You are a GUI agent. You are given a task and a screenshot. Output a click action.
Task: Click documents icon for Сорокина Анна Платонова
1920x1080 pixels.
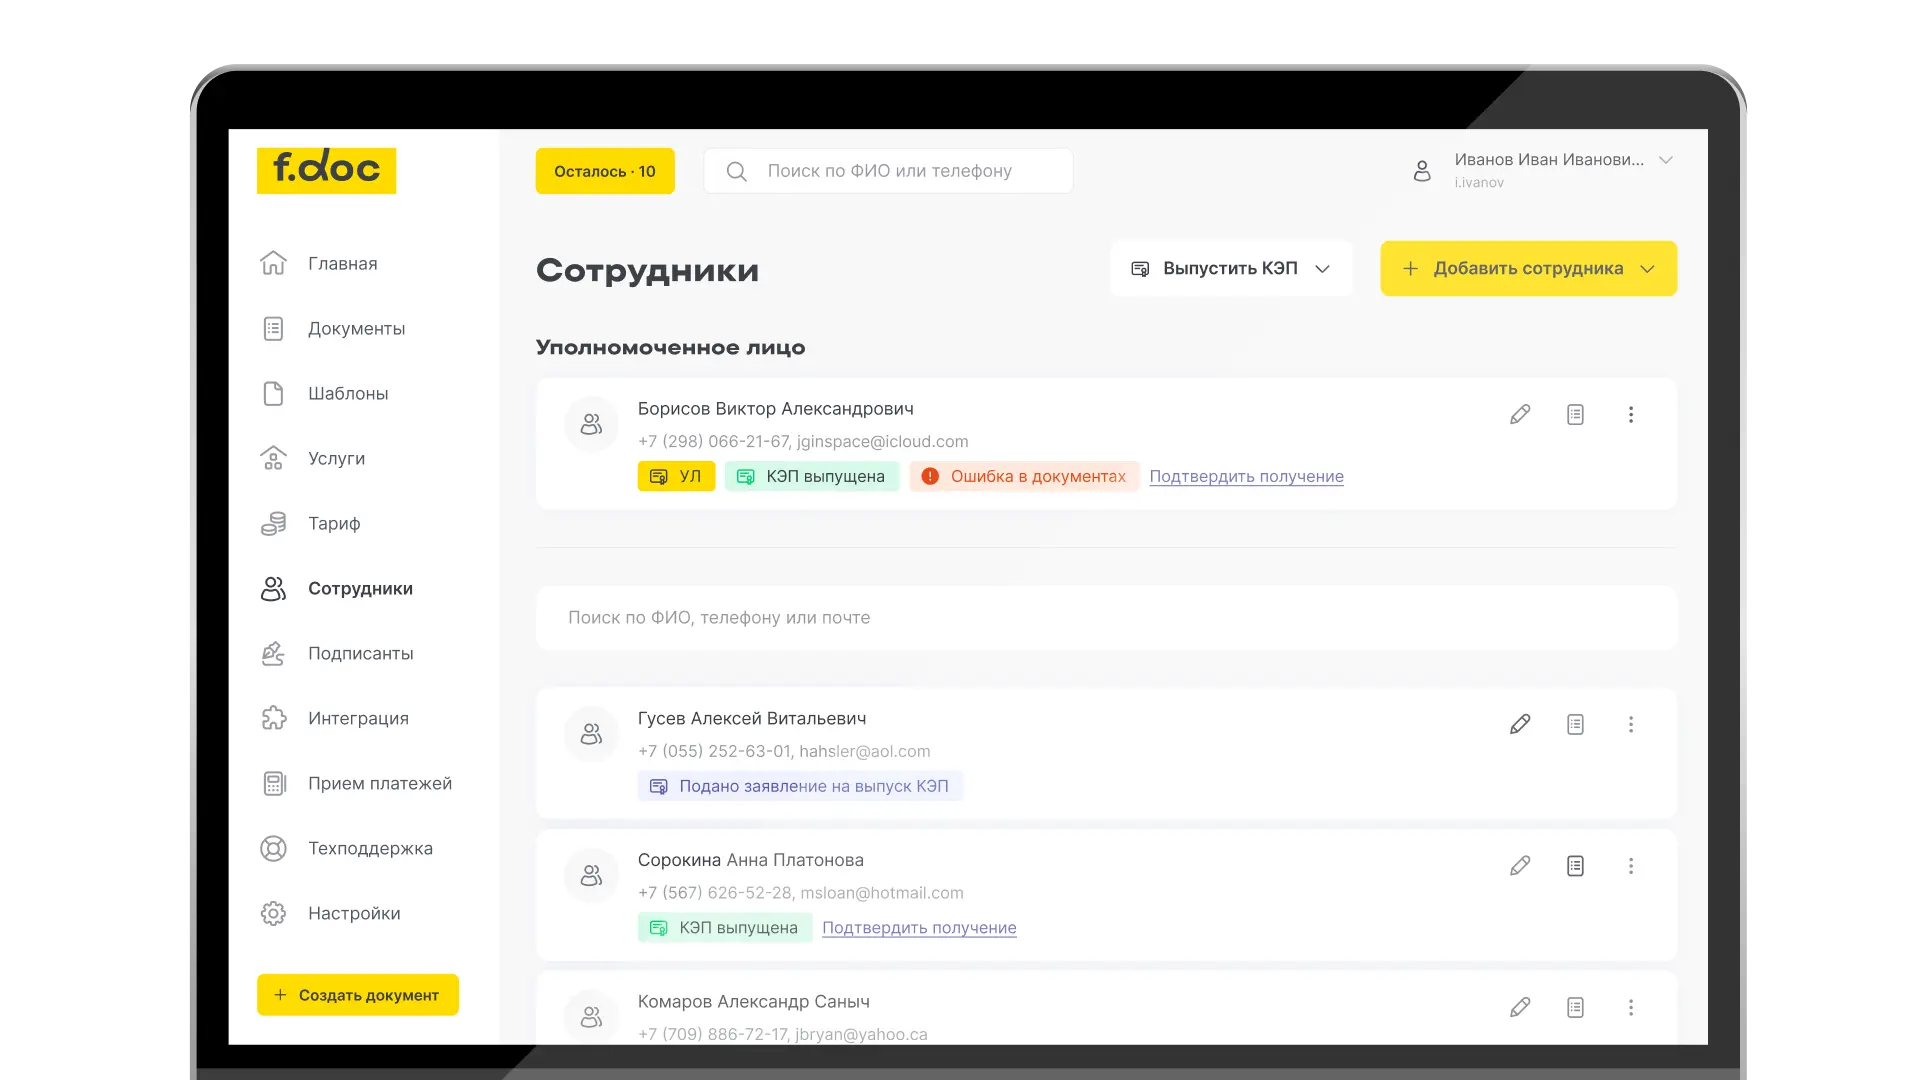tap(1575, 866)
